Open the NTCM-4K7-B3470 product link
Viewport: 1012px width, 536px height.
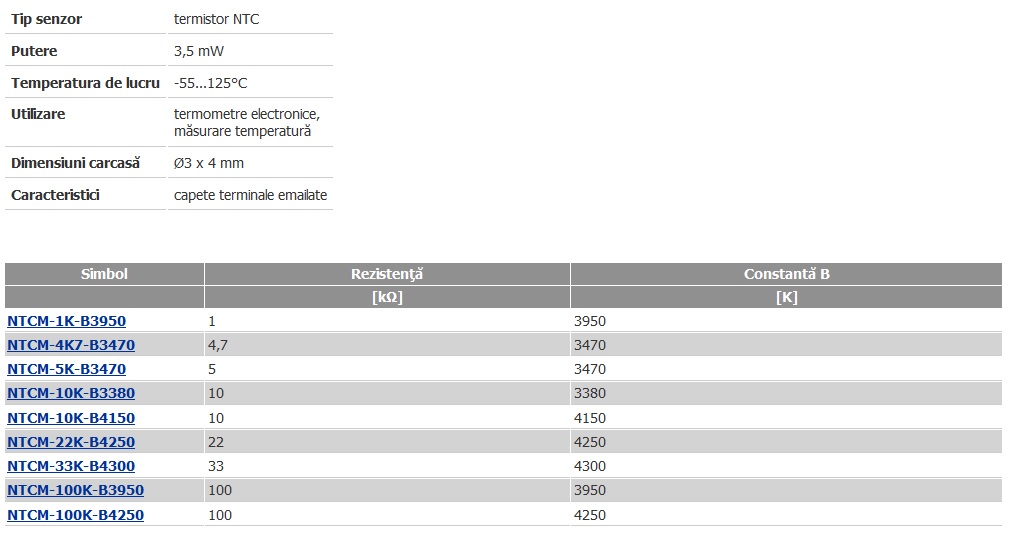pyautogui.click(x=71, y=345)
